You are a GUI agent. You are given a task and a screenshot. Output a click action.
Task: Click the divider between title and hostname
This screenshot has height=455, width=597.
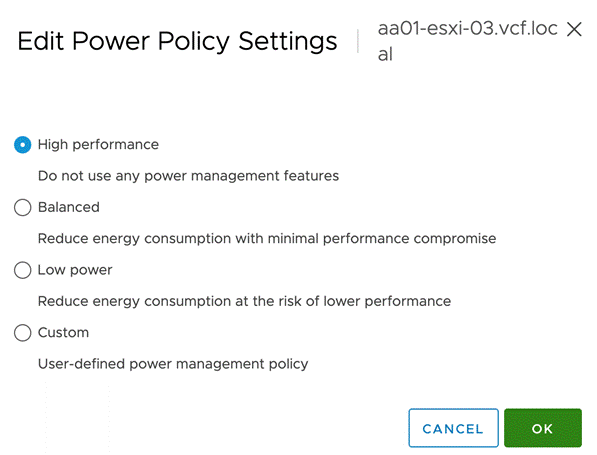(x=358, y=41)
